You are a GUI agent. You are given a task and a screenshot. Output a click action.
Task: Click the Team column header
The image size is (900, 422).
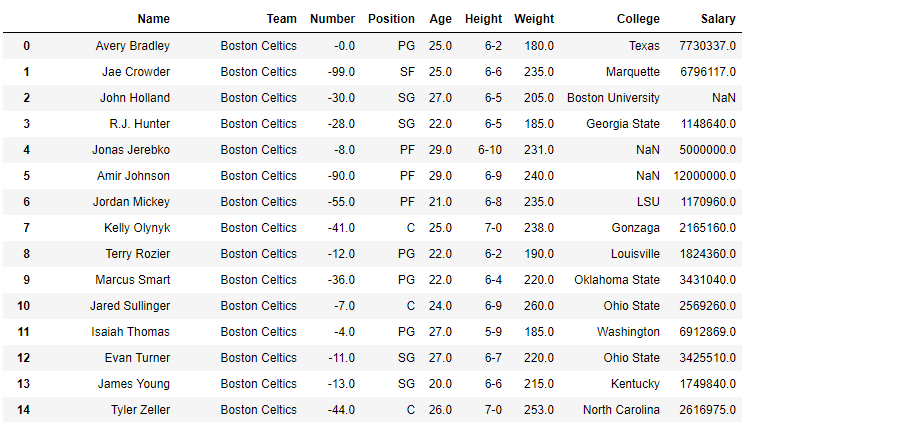click(281, 19)
